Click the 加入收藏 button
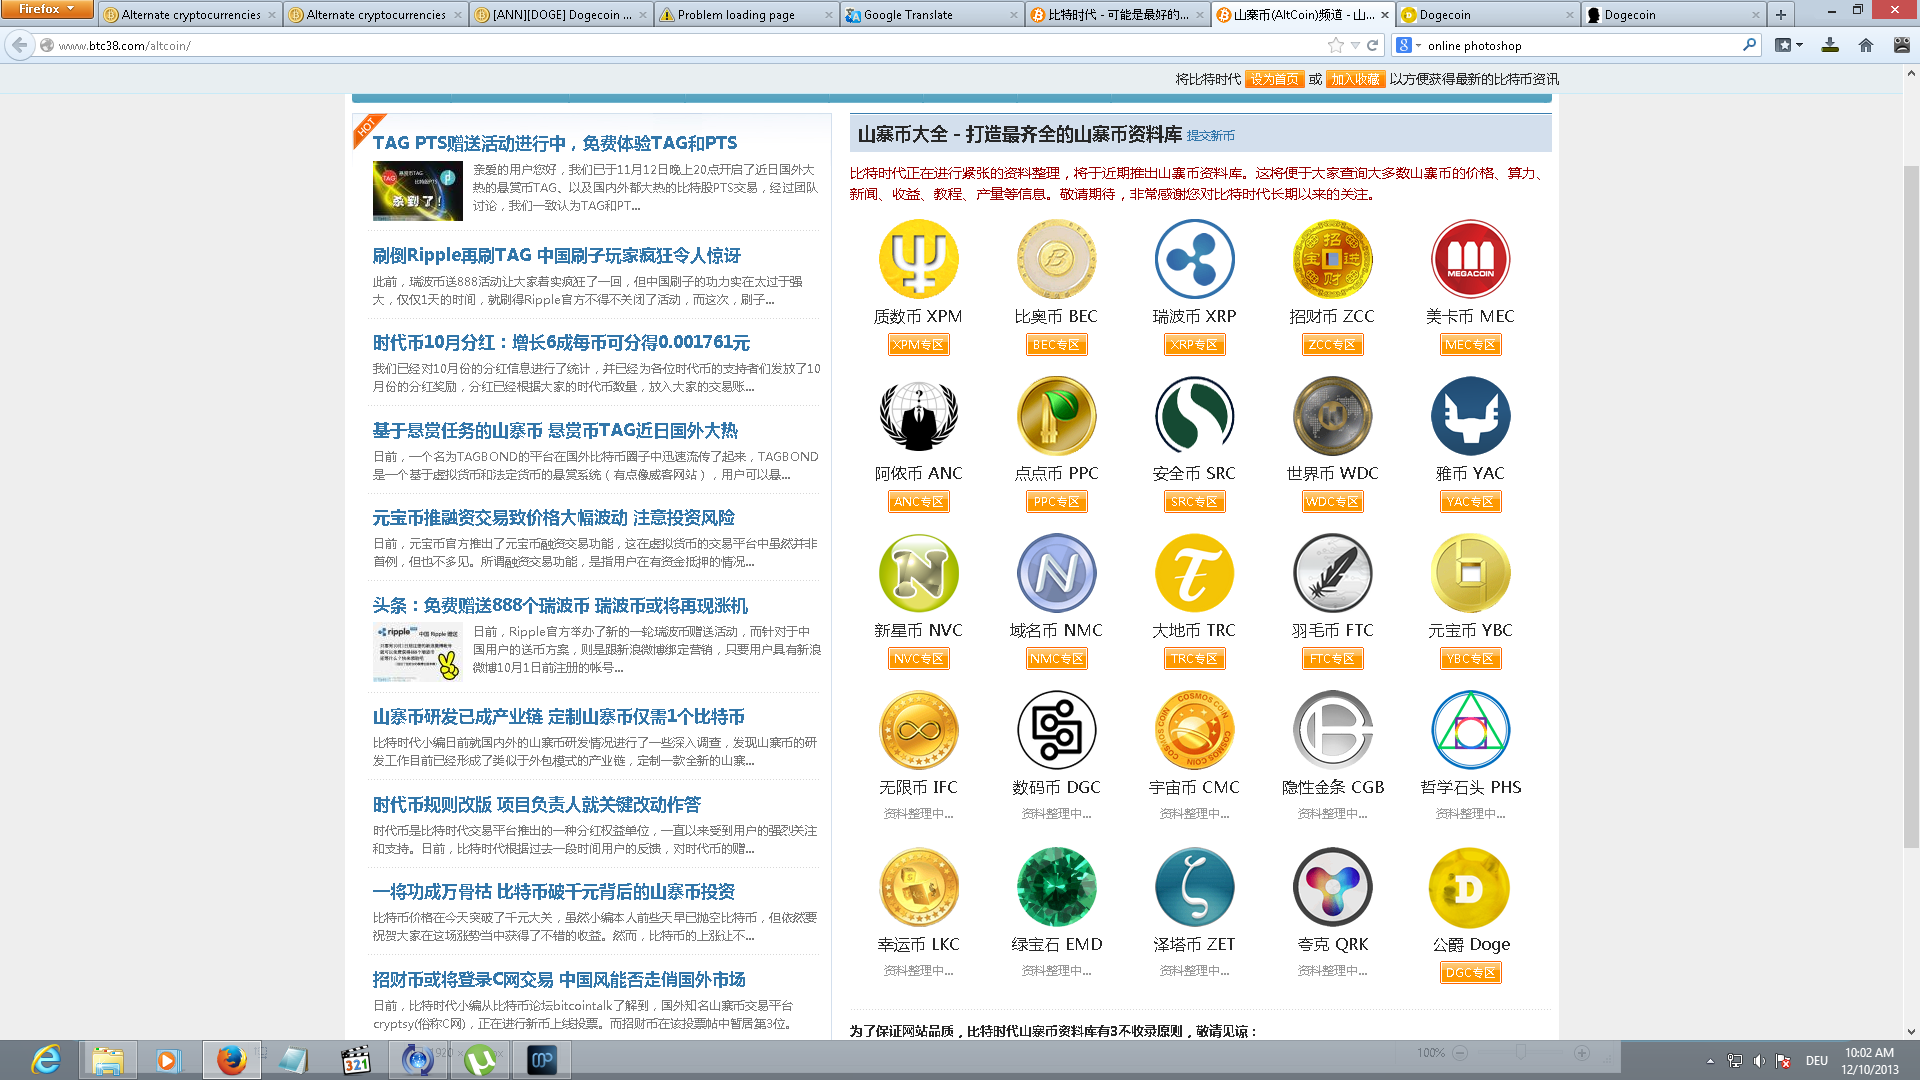The image size is (1920, 1080). (x=1355, y=79)
